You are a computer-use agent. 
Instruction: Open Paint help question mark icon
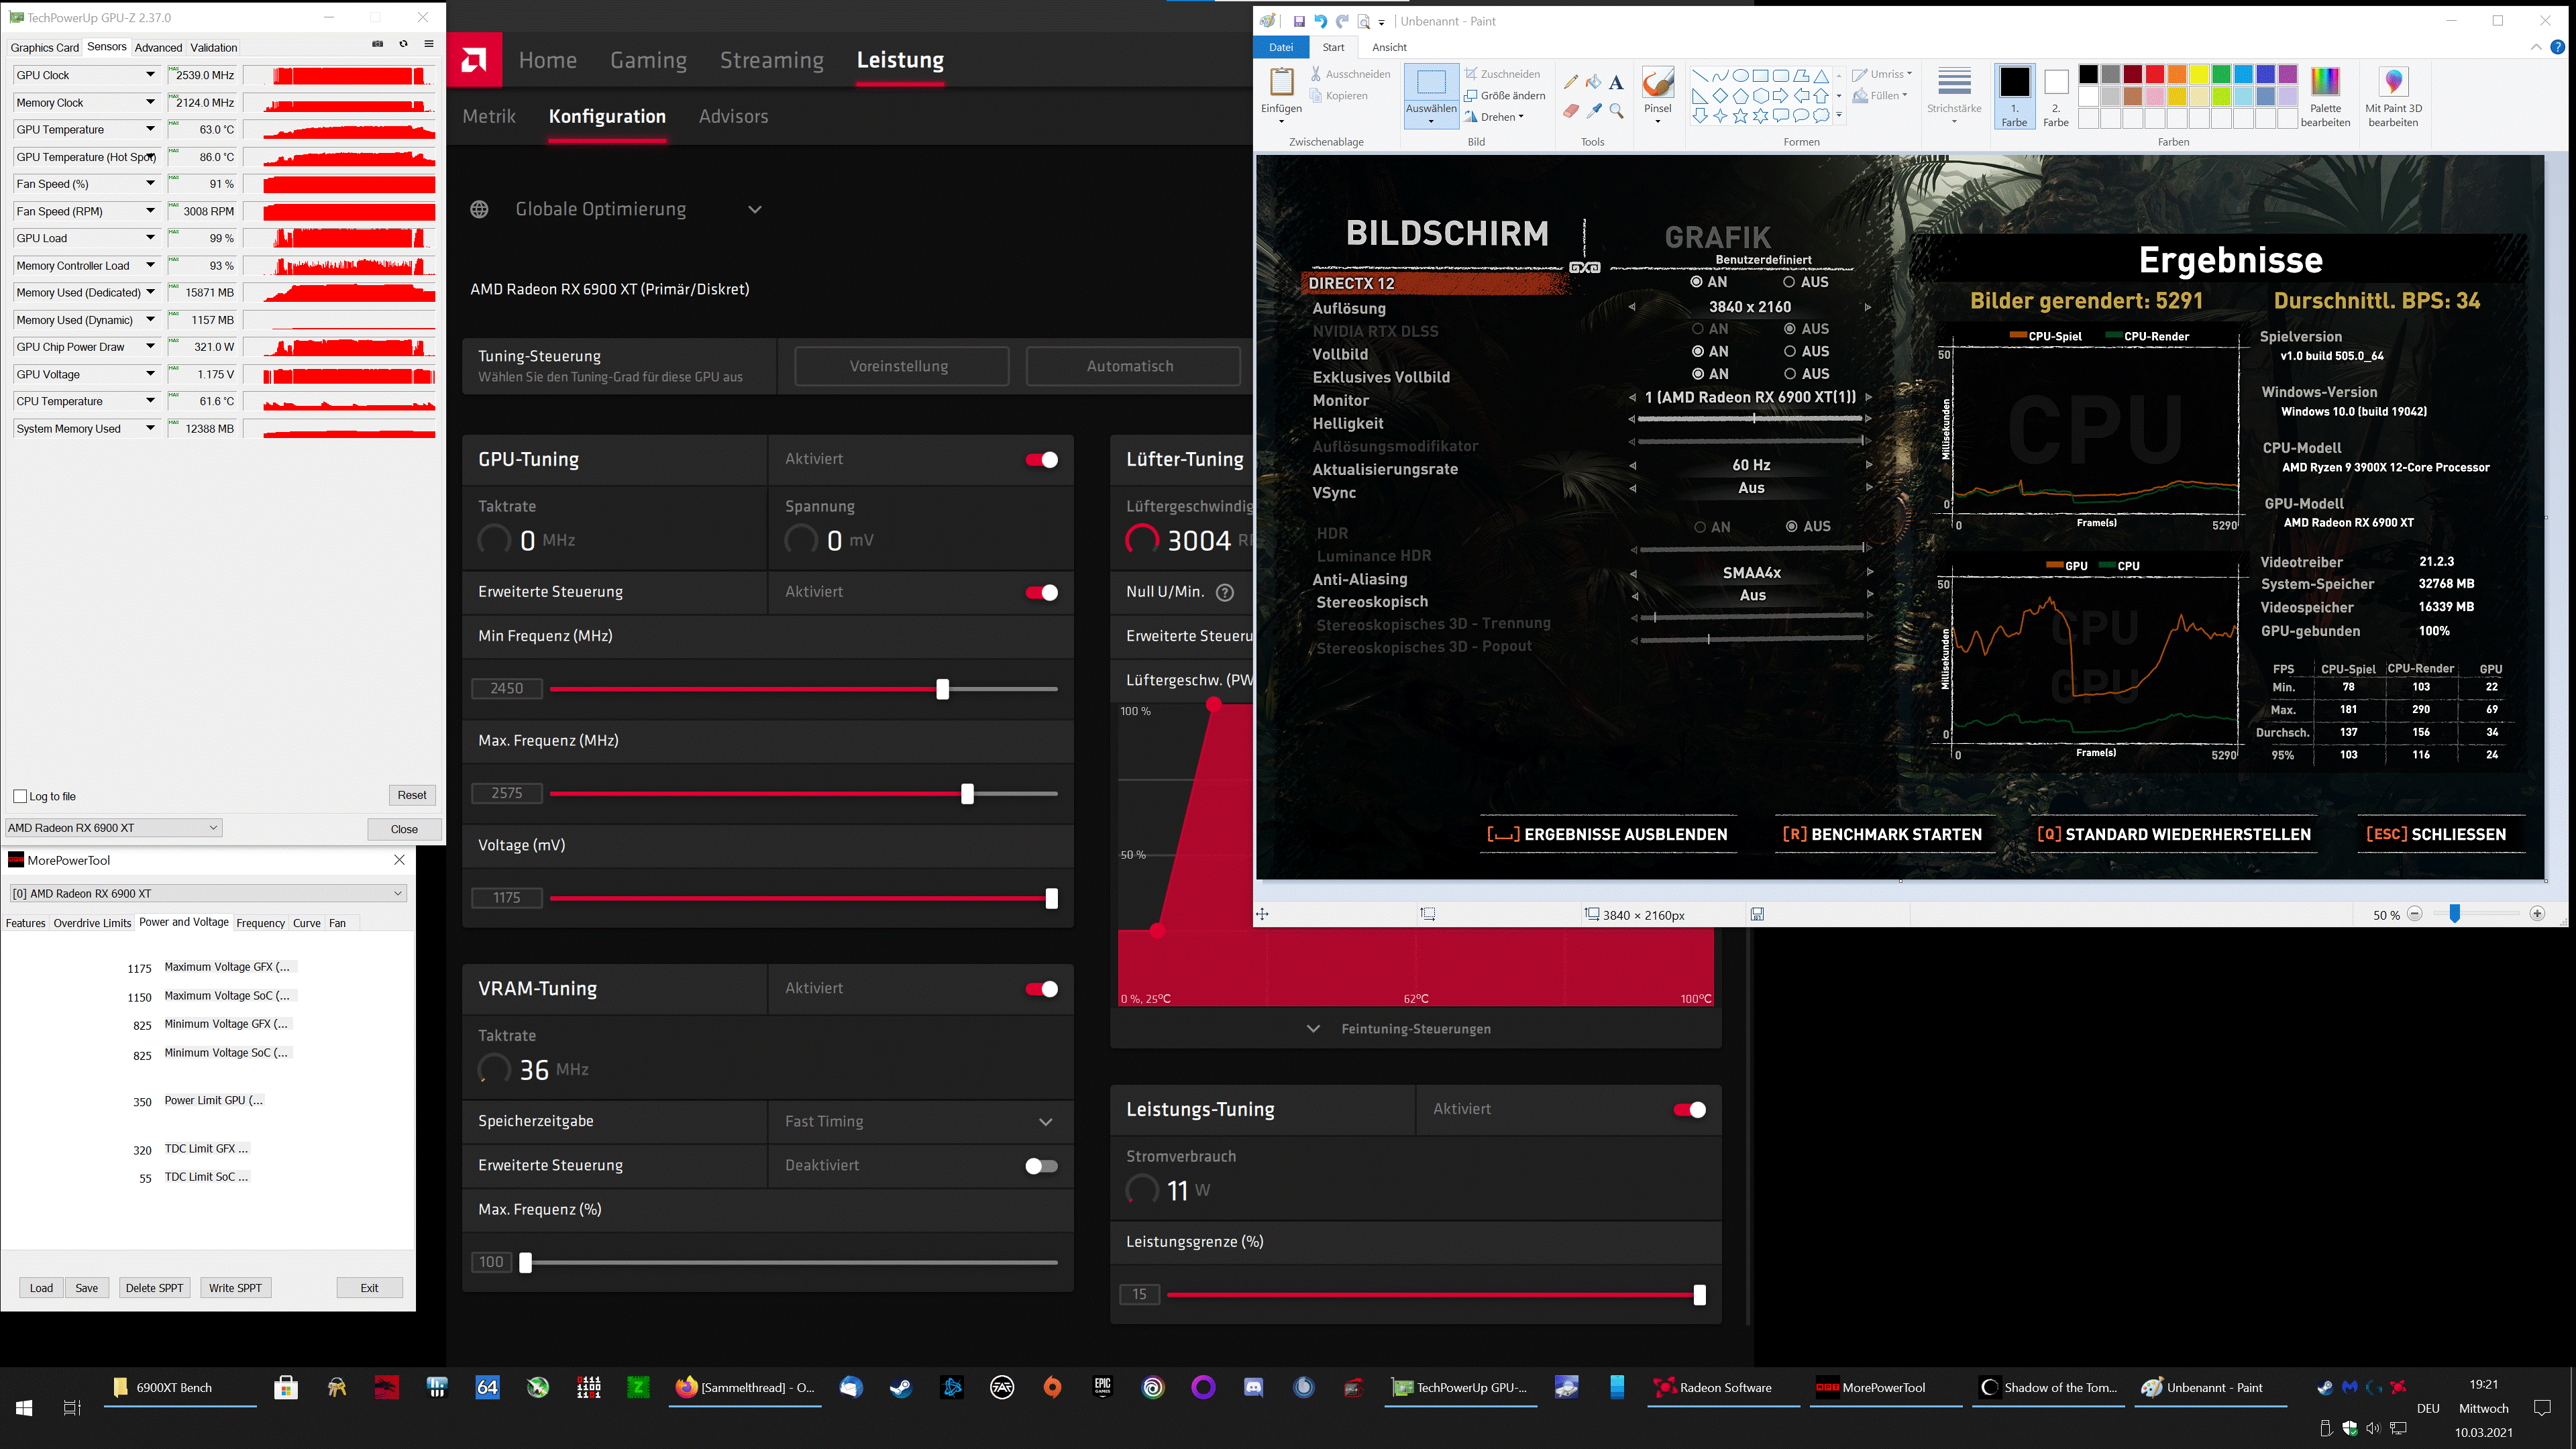[x=2557, y=47]
